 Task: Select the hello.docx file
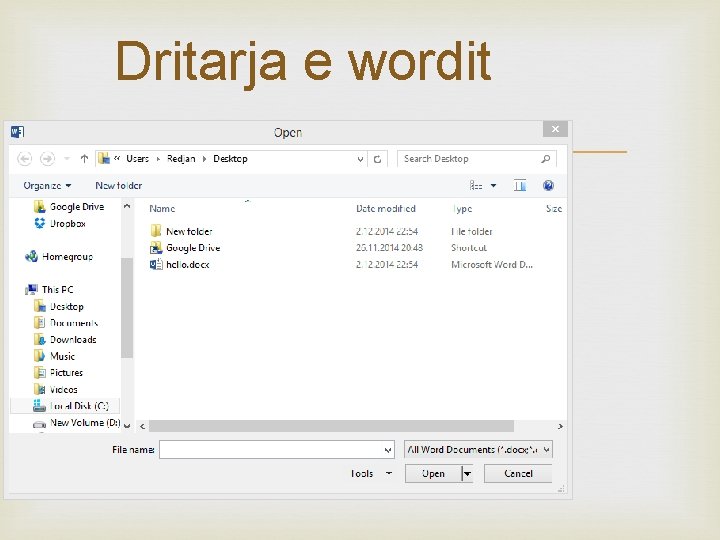coord(180,264)
